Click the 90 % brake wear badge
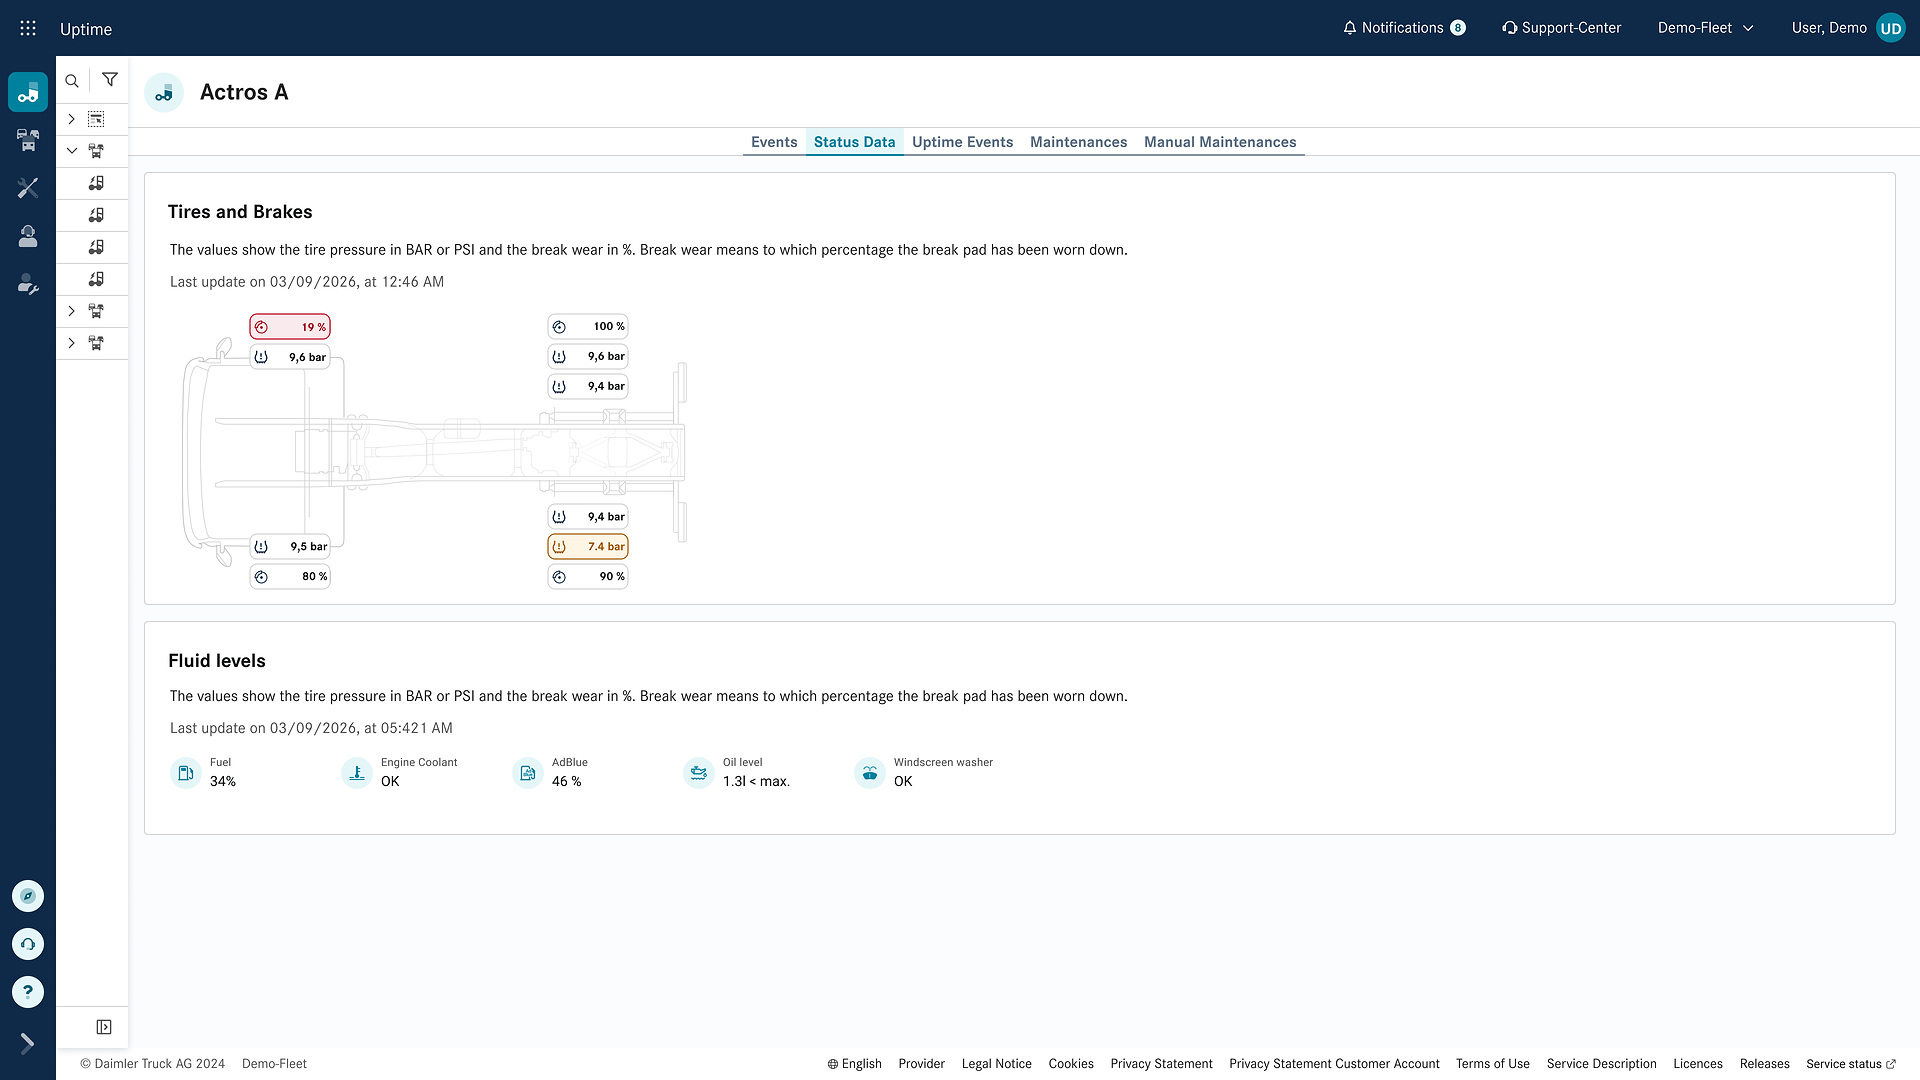Viewport: 1920px width, 1080px height. tap(588, 577)
